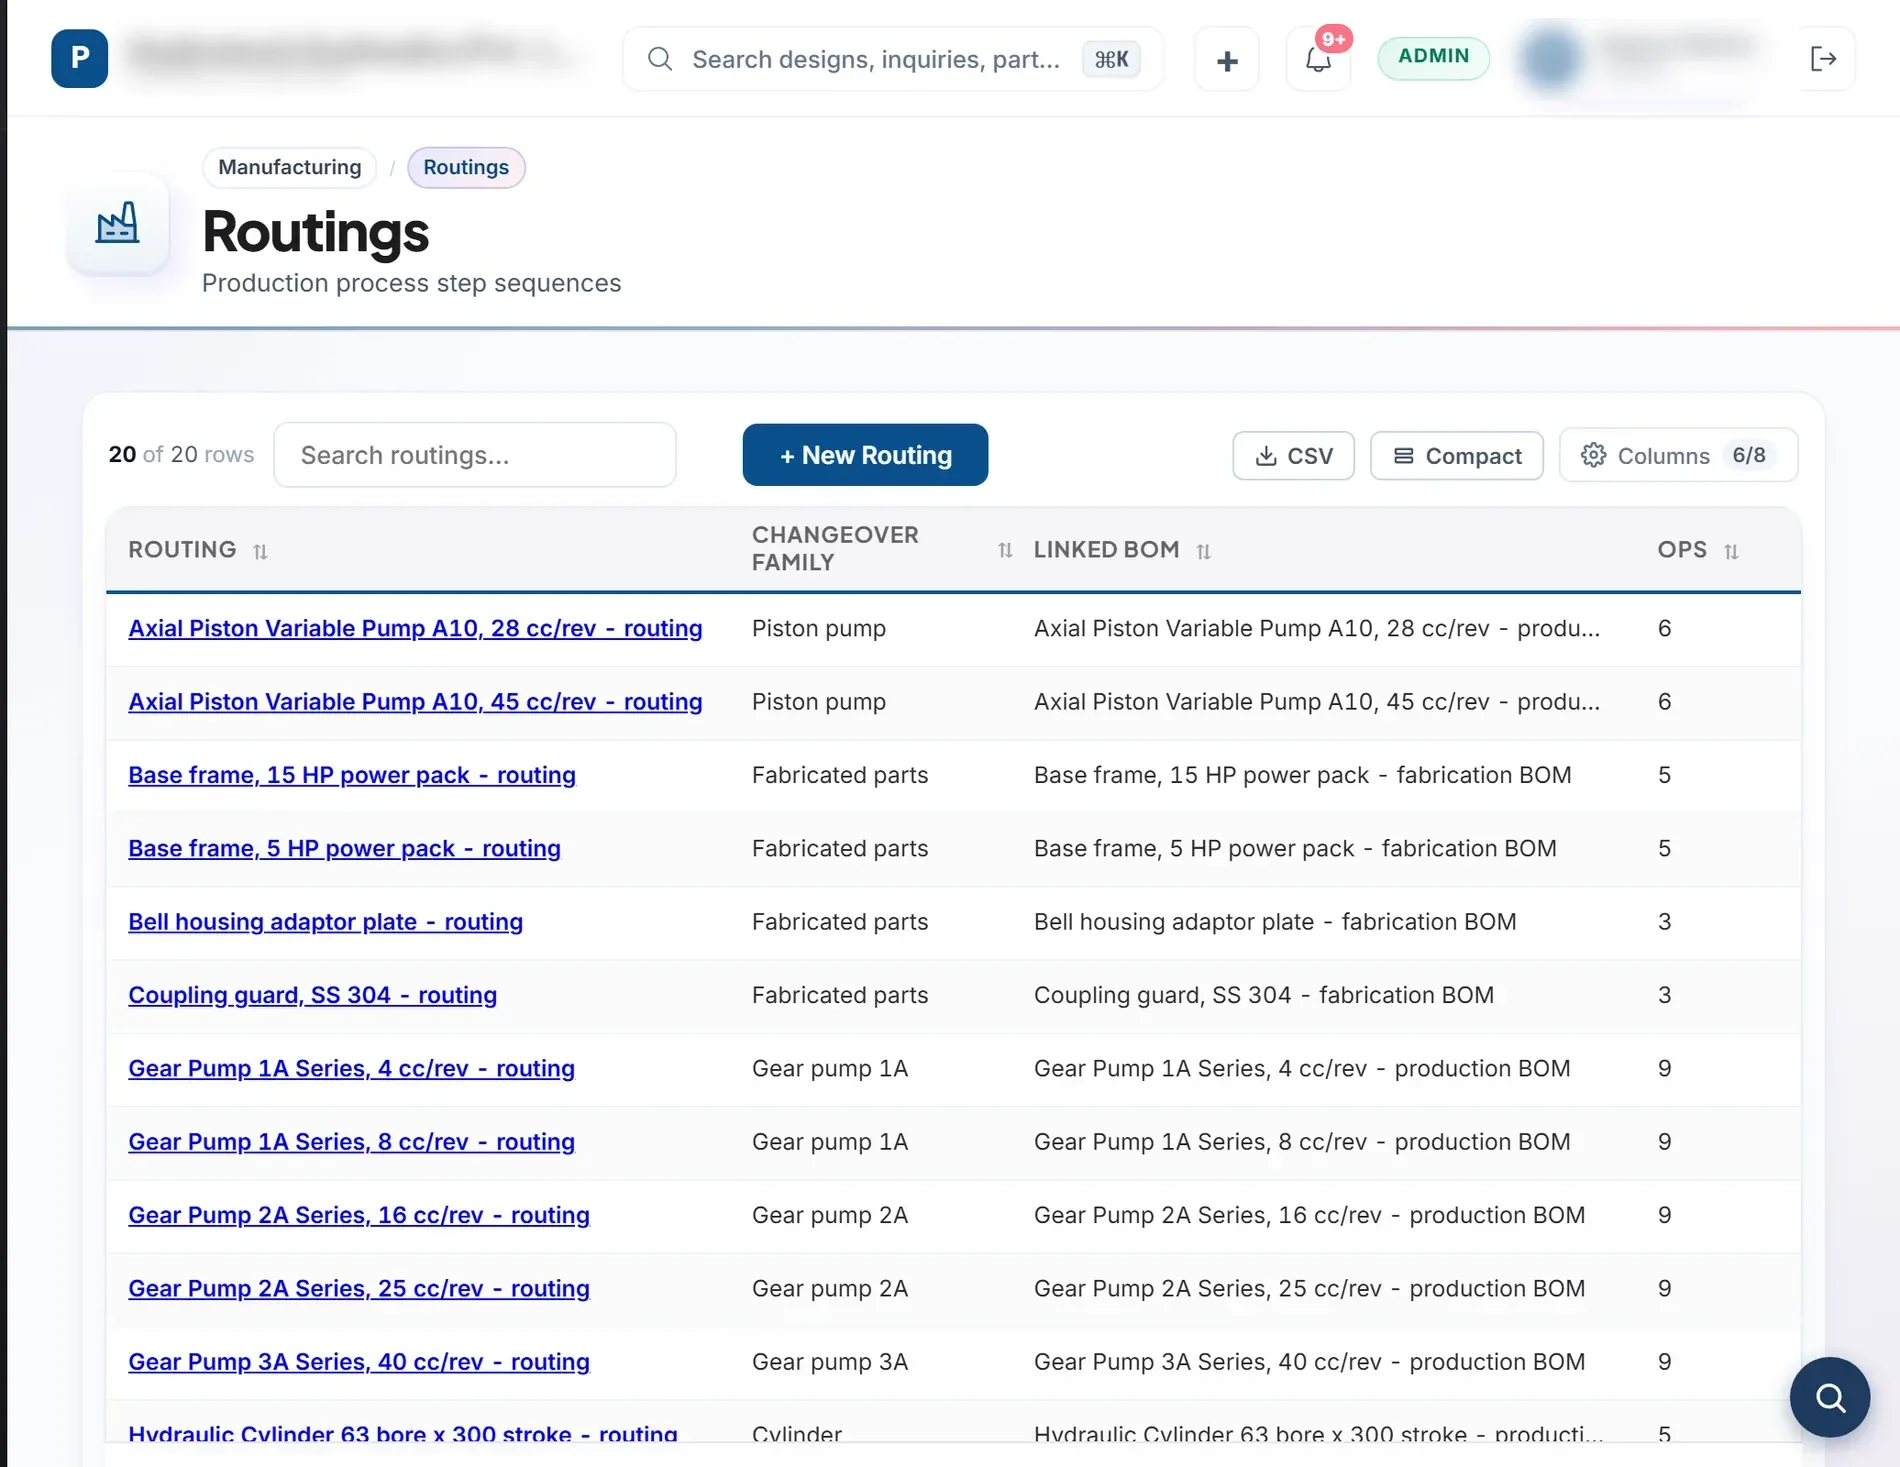Click the factory icon beside Routings title
This screenshot has height=1467, width=1900.
pyautogui.click(x=117, y=223)
